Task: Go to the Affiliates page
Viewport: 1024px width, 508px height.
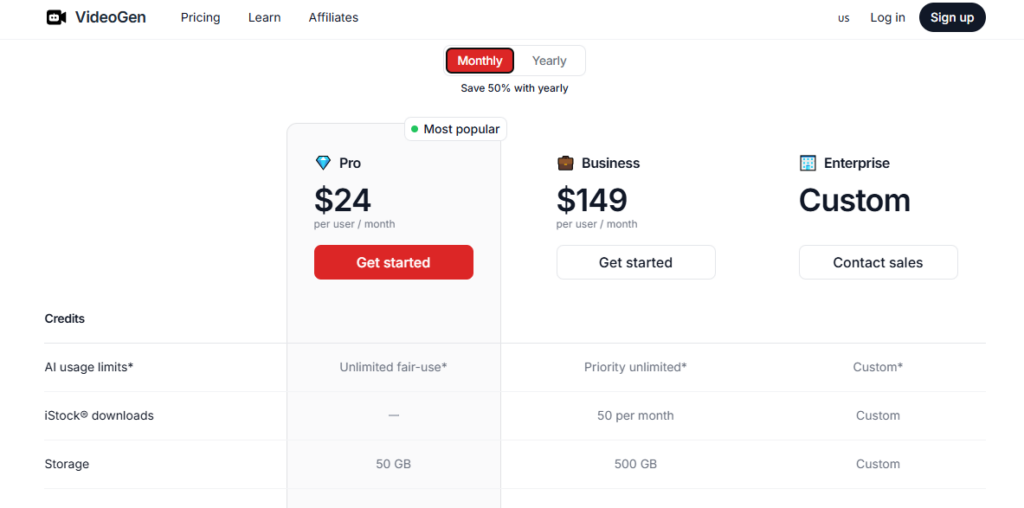Action: coord(333,17)
